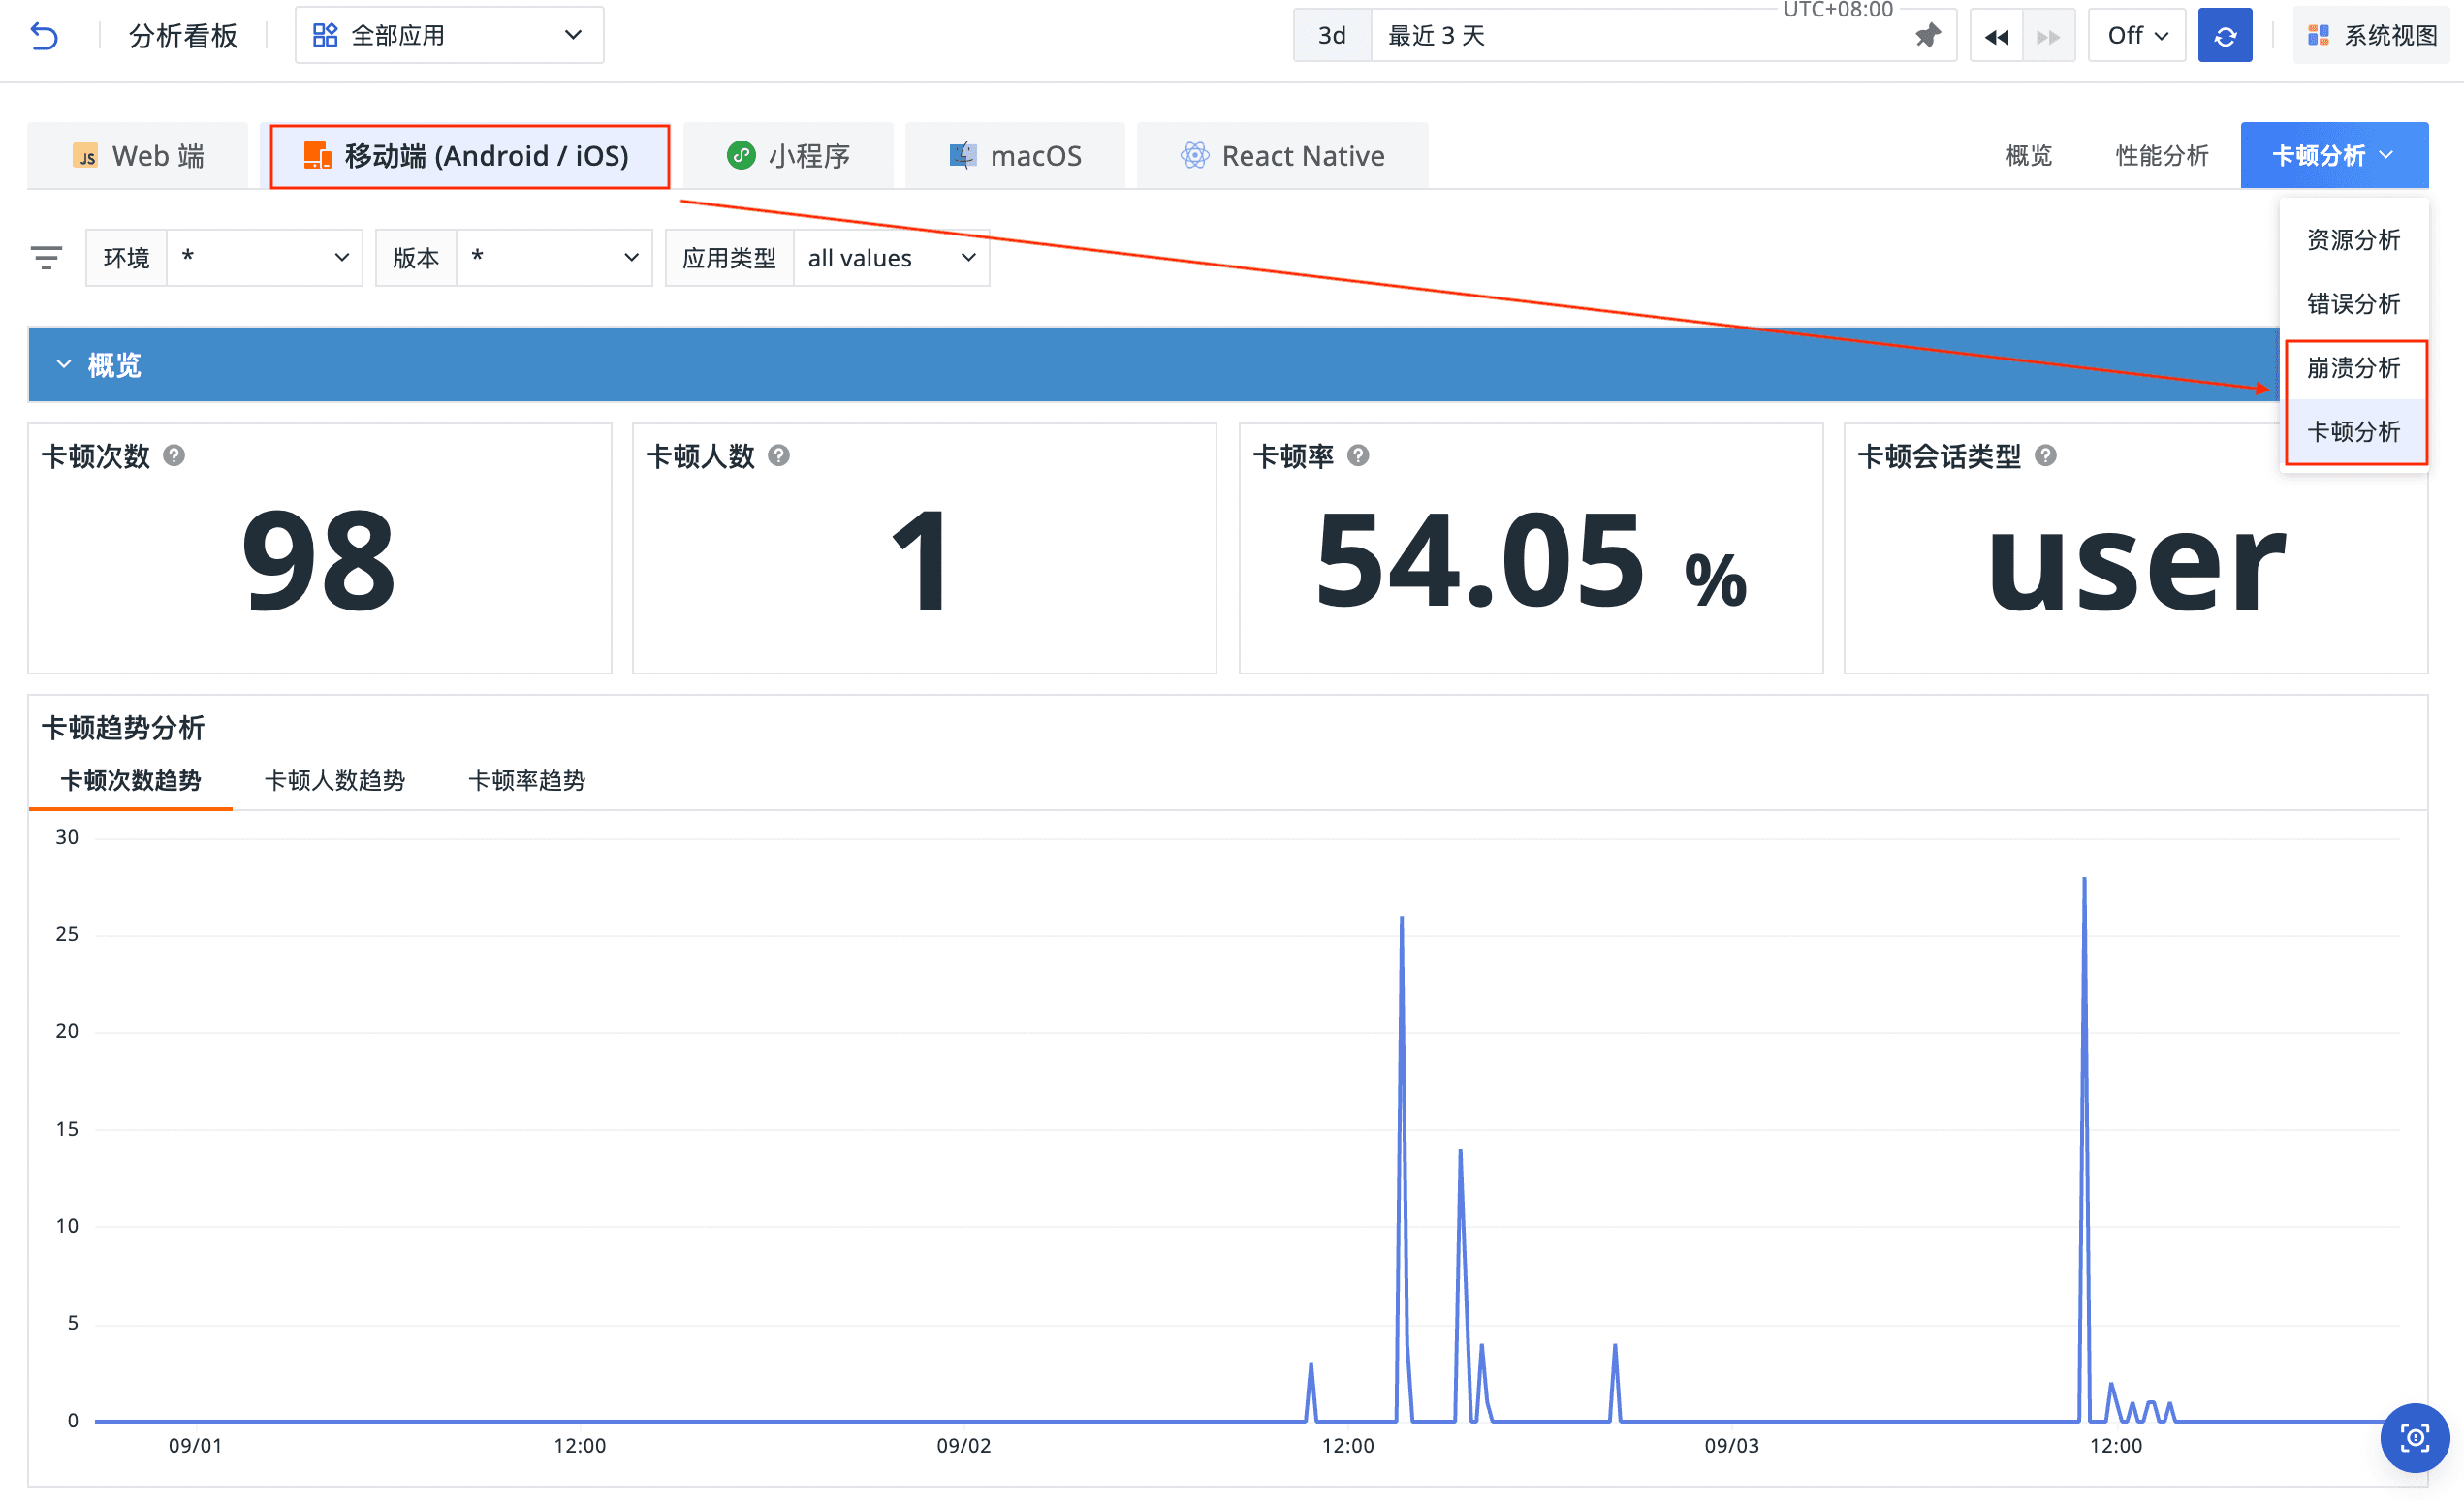Click help icon next to 卡顿次数
This screenshot has height=1502, width=2464.
174,456
